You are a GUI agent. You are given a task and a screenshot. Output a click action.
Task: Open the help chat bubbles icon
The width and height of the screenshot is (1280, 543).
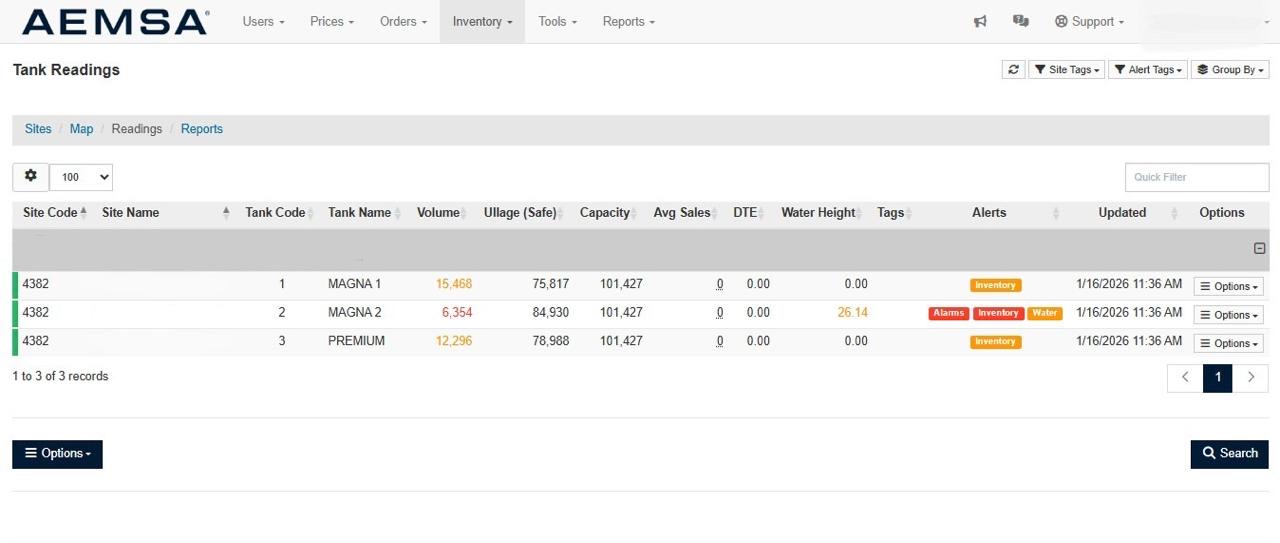[x=1020, y=21]
